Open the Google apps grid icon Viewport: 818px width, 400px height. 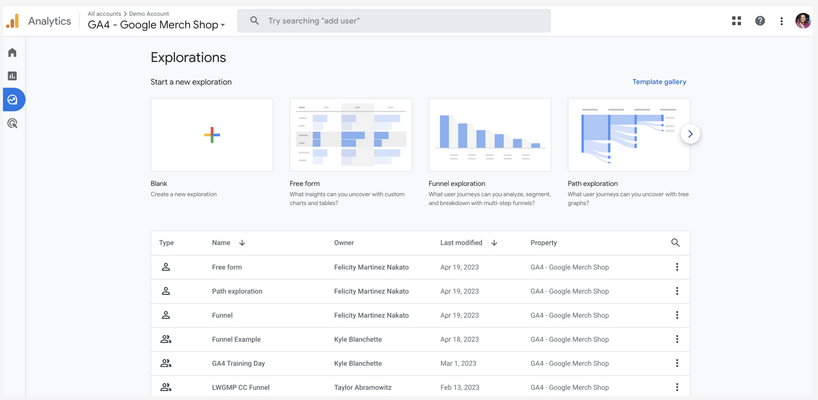(x=736, y=21)
